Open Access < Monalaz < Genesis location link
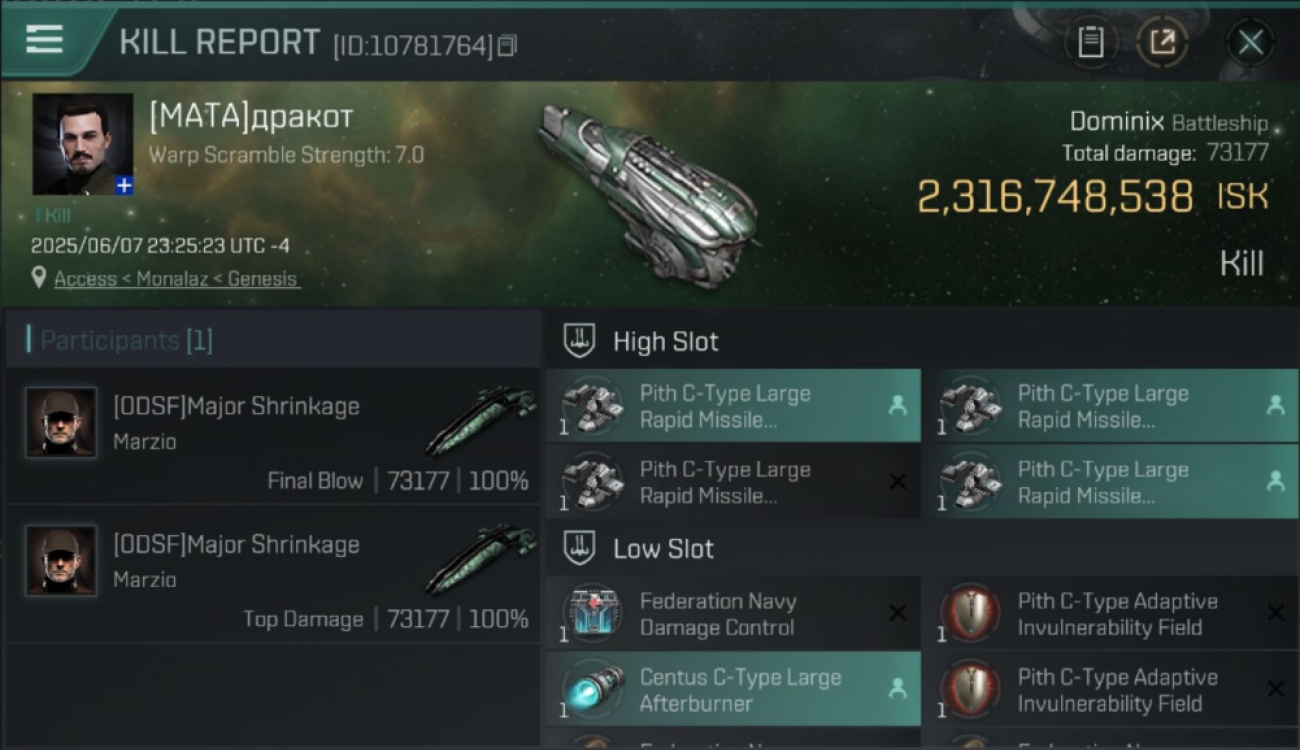The width and height of the screenshot is (1300, 750). (x=176, y=279)
